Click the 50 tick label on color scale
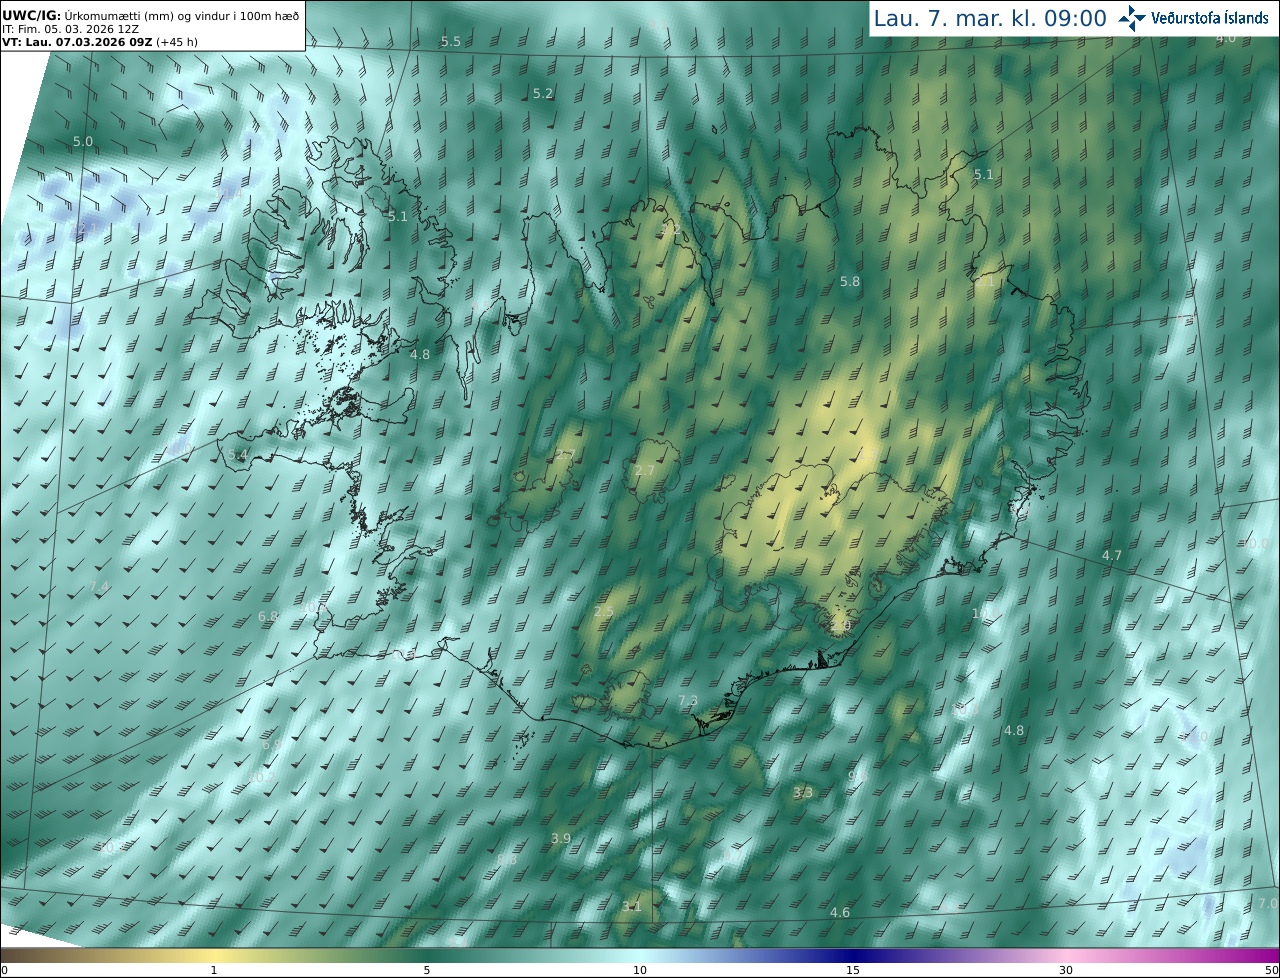 pos(1271,970)
